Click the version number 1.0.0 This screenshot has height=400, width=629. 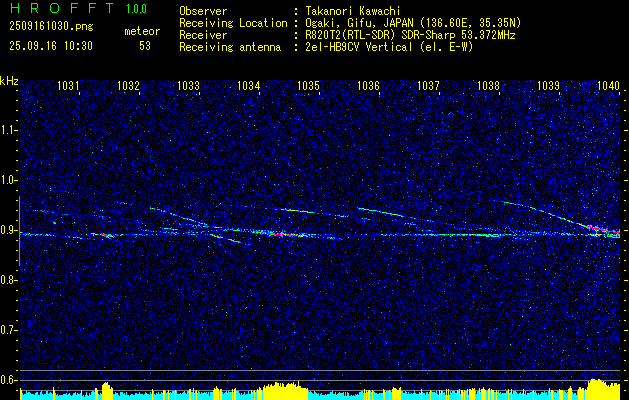(136, 9)
